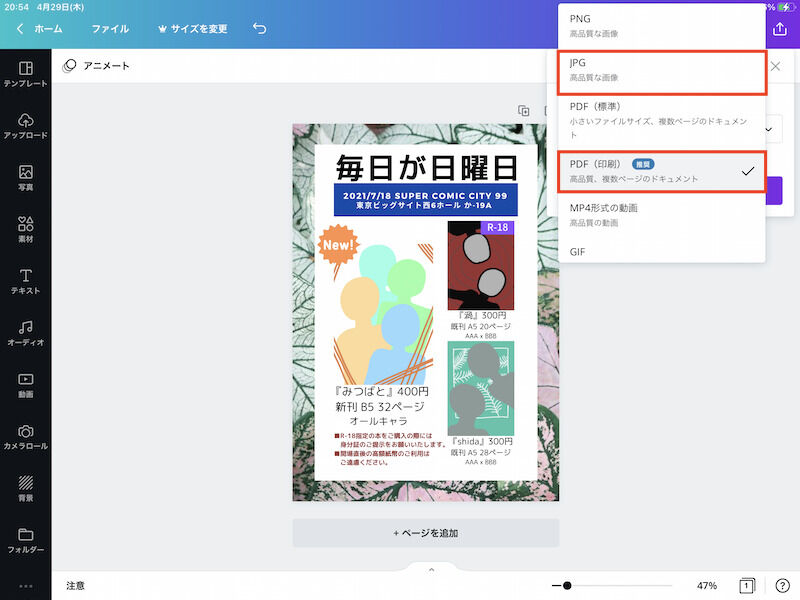Tap the undo arrow in top bar

260,29
